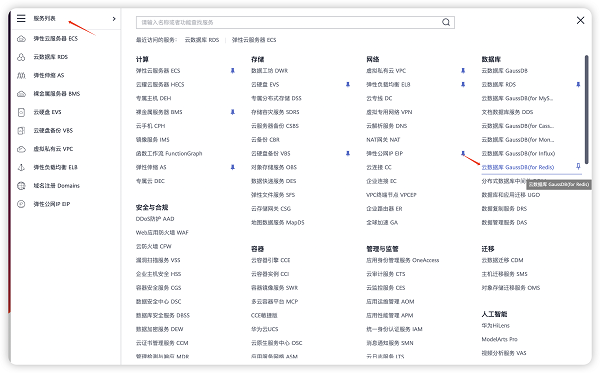Open 弹性伸缩 AS from the left sidebar
Viewport: 600px width, 373px height.
click(49, 75)
